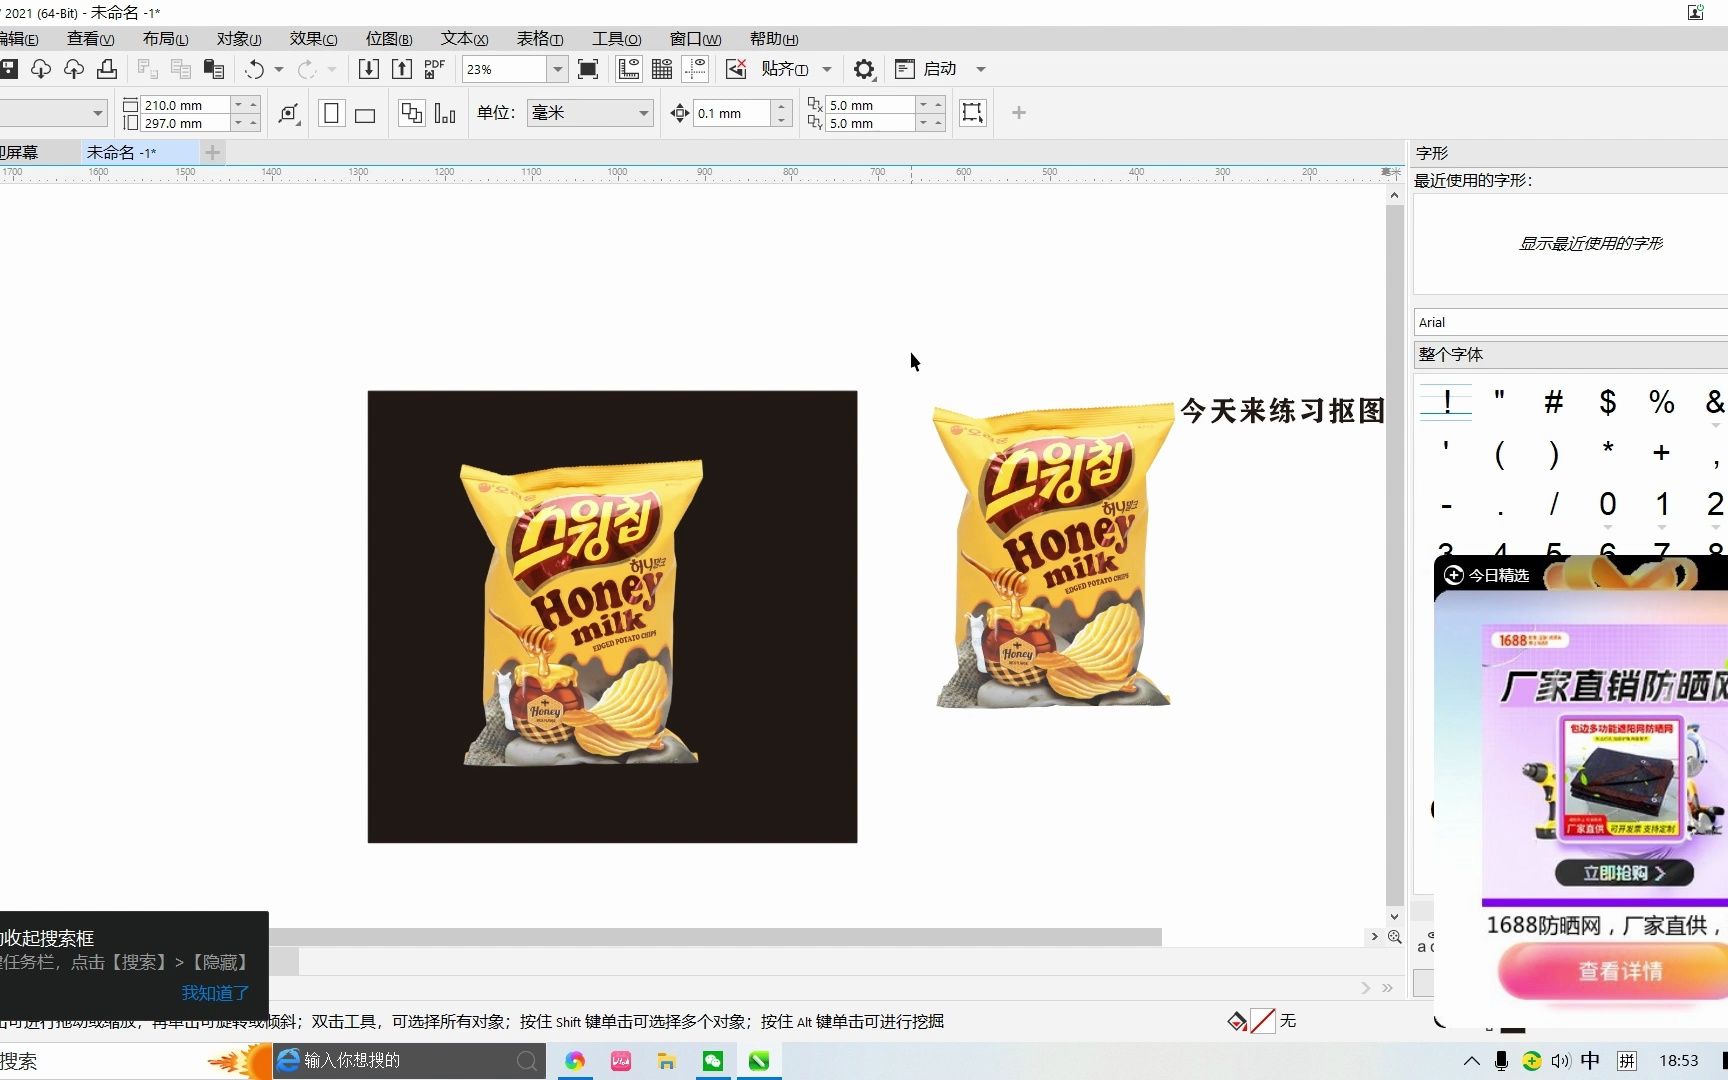Click the apply to current page icon
Screen dimensions: 1728x1080
(445, 113)
